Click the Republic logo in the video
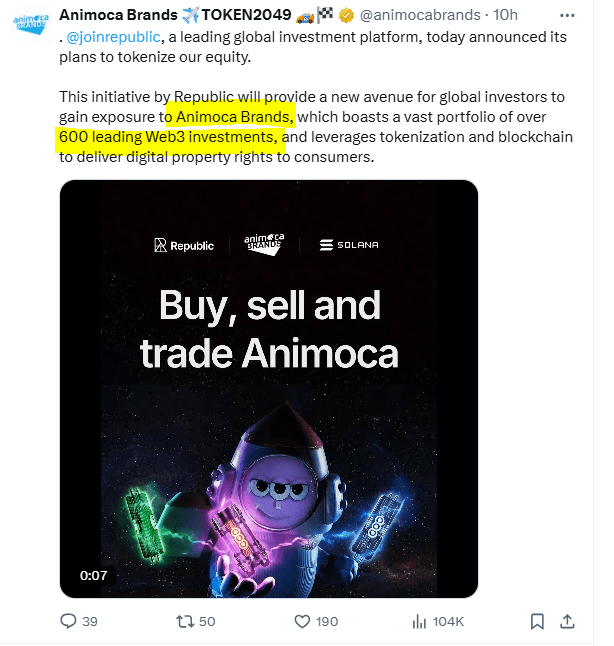 pos(184,245)
